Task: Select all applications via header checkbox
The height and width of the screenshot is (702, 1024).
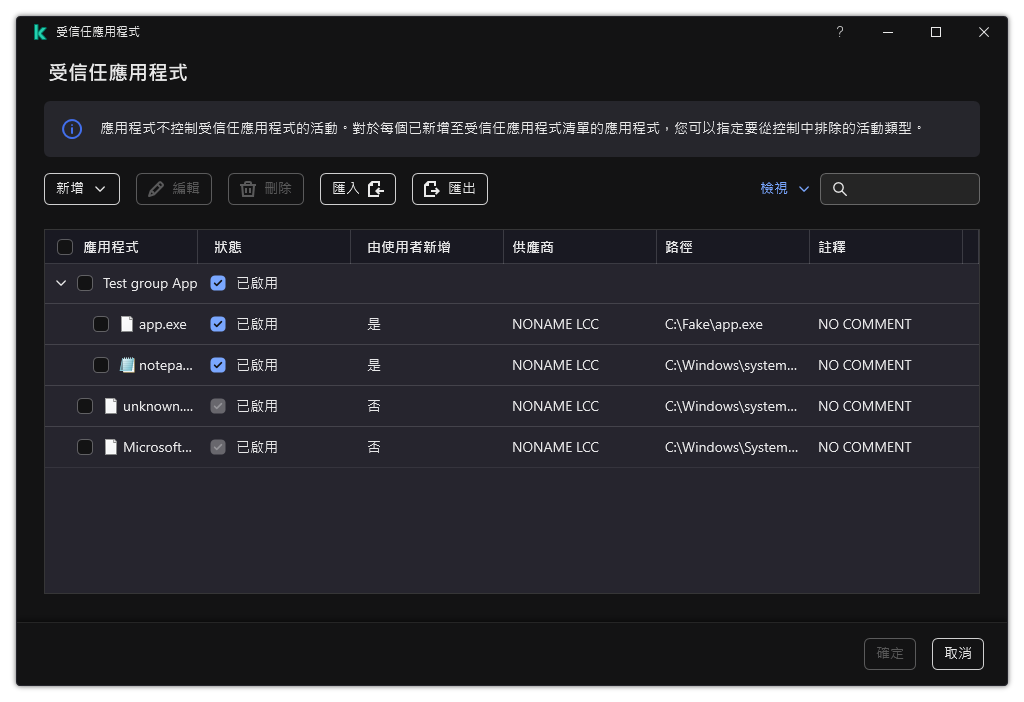Action: (x=65, y=246)
